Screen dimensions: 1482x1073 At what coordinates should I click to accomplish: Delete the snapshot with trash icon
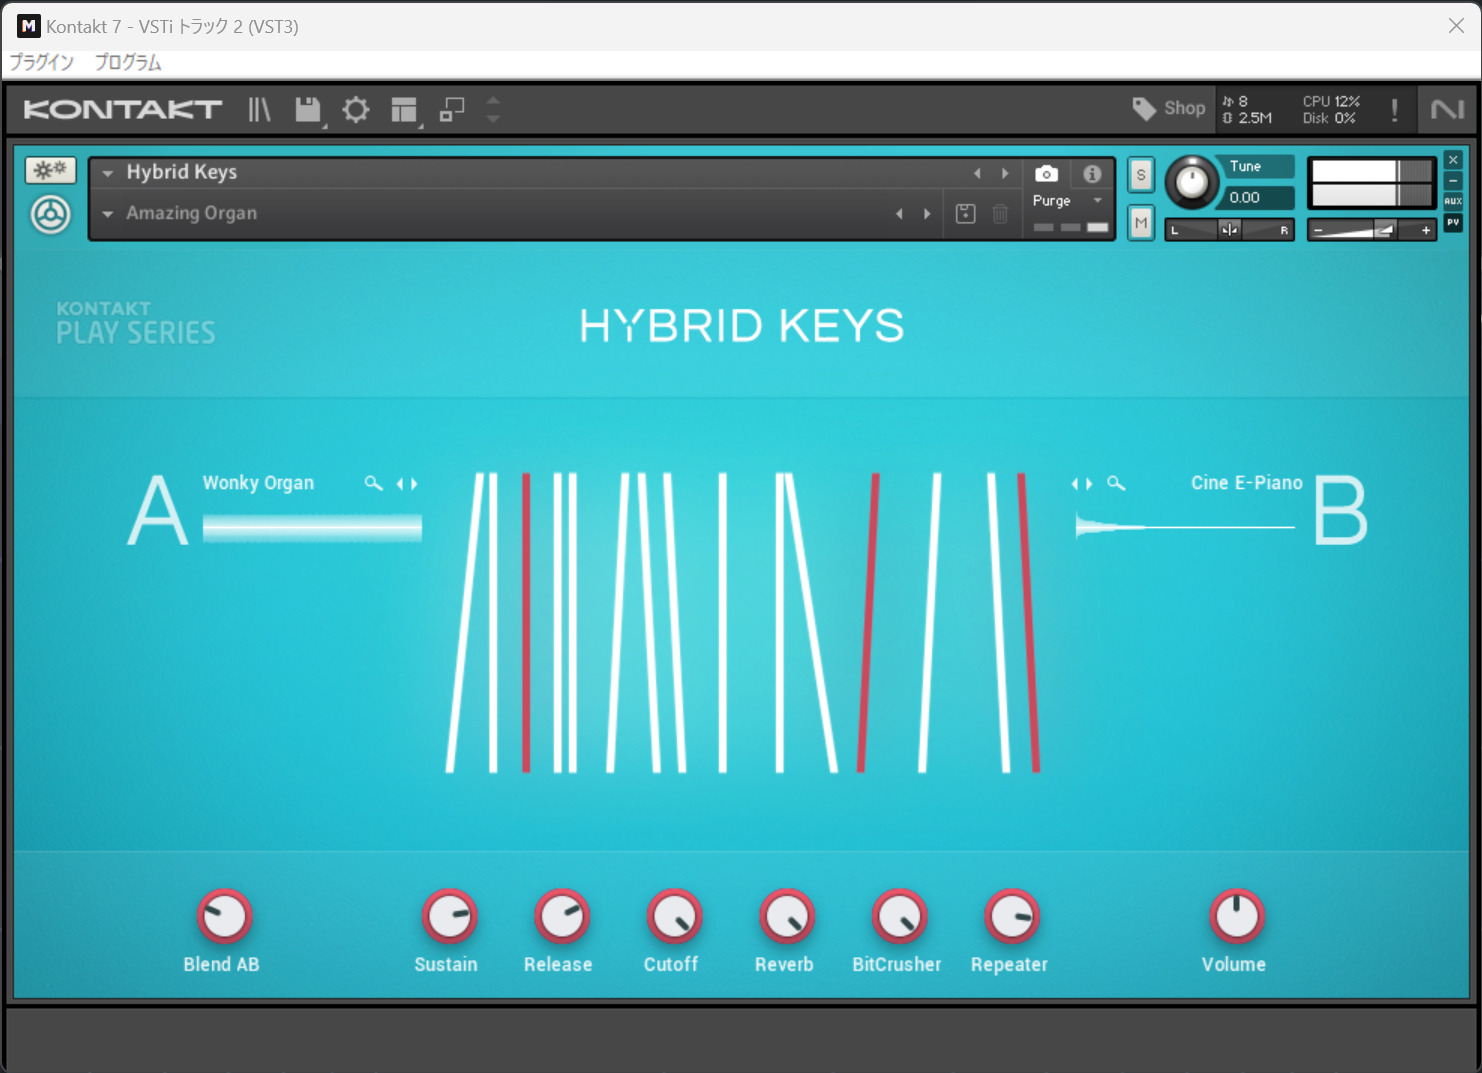pos(1000,213)
